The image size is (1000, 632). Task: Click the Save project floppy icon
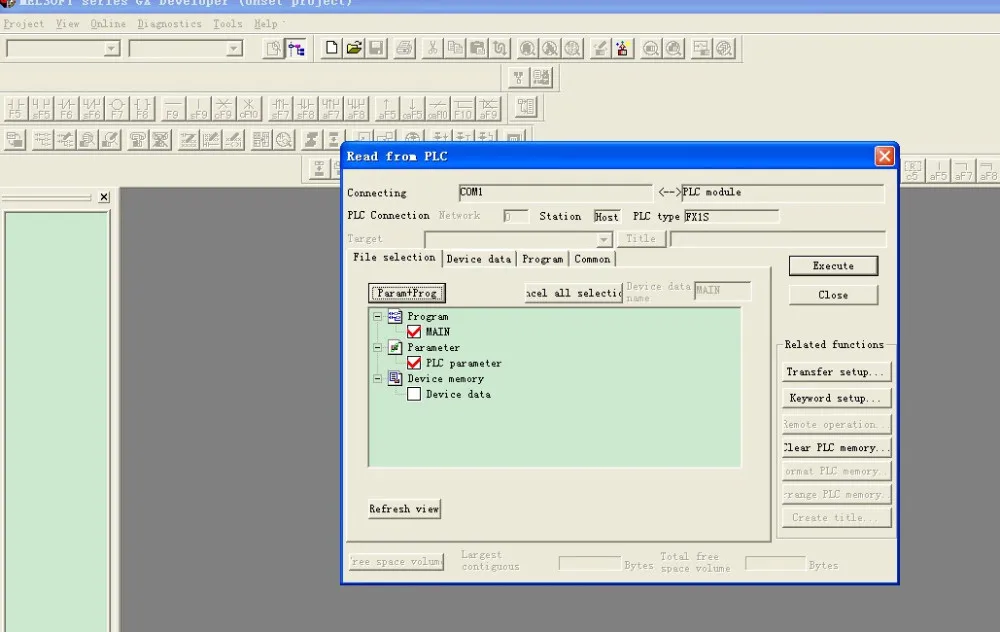pos(376,48)
